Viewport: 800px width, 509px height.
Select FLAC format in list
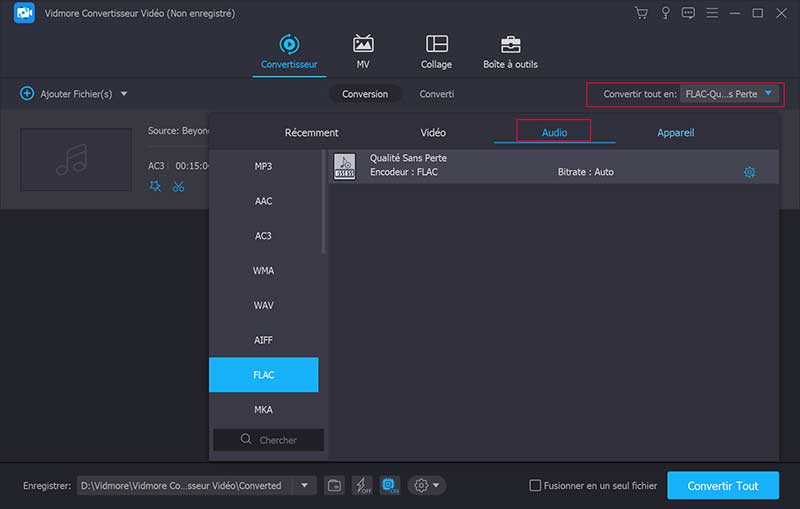click(264, 375)
